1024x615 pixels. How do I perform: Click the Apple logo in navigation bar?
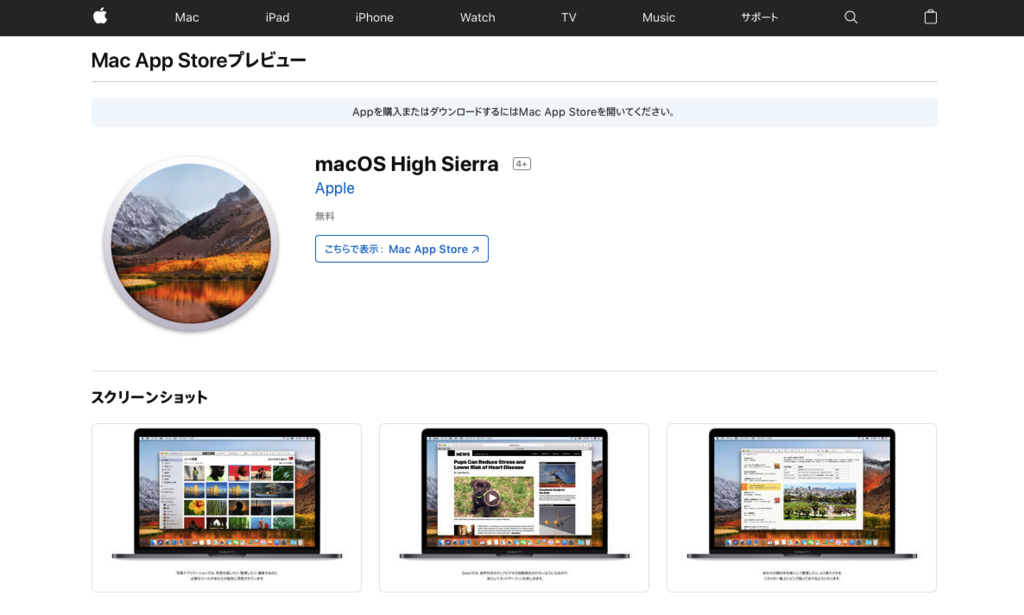(x=100, y=16)
